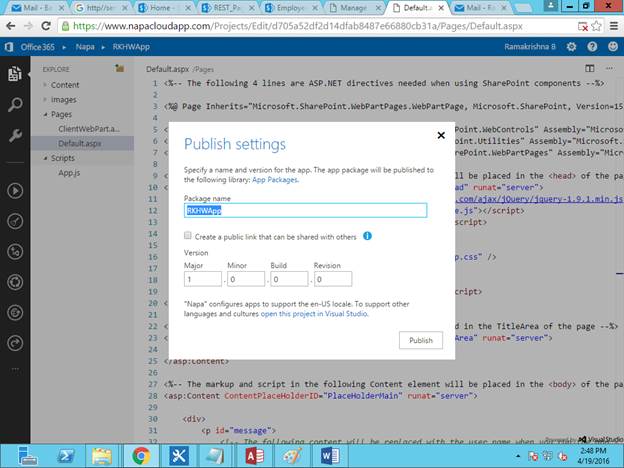The image size is (624, 468).
Task: Open the sidebar more options ellipsis
Action: [15, 369]
